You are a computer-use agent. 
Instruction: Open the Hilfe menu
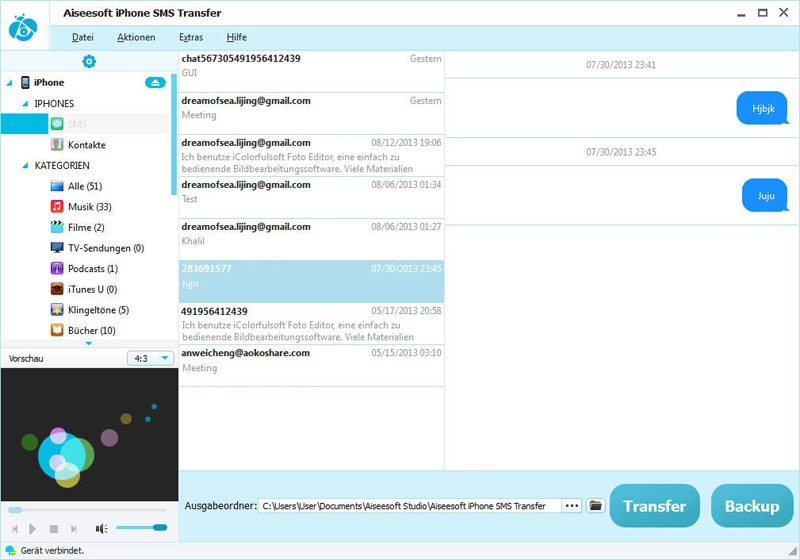click(236, 37)
